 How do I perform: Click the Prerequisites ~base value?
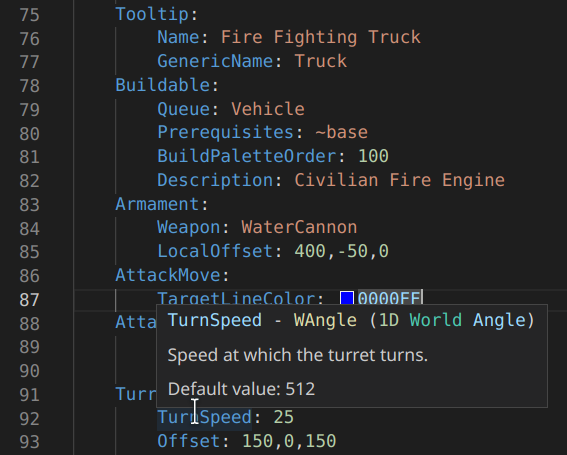(x=341, y=132)
